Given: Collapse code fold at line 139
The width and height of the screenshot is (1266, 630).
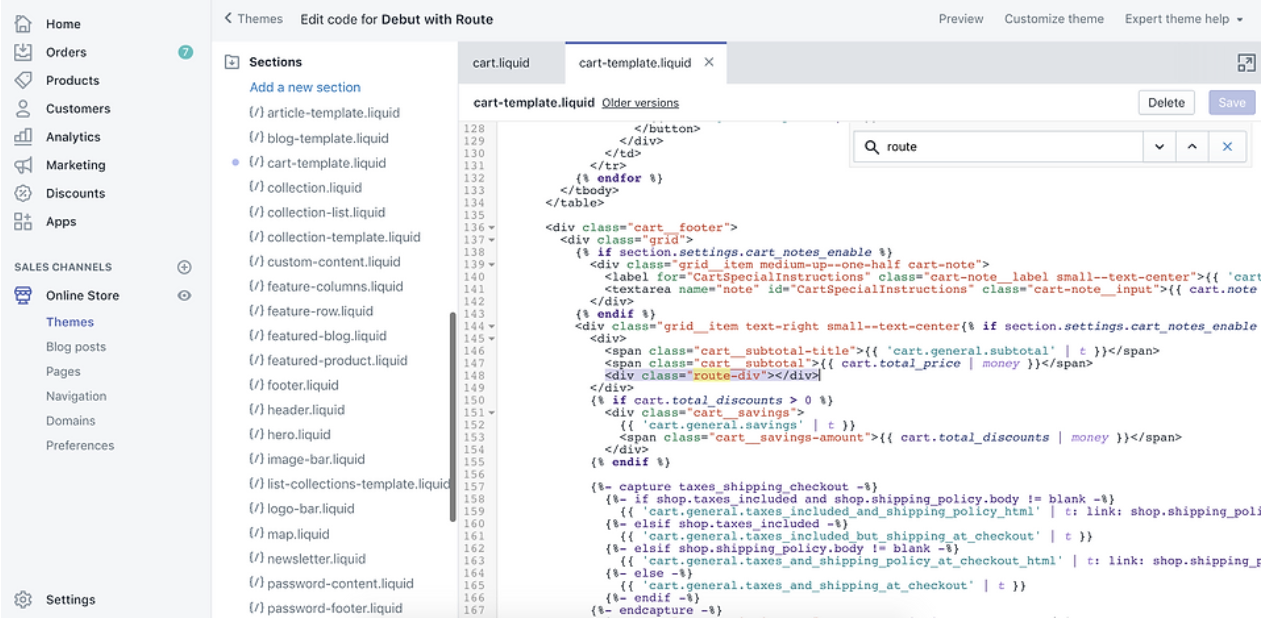Looking at the screenshot, I should [492, 265].
